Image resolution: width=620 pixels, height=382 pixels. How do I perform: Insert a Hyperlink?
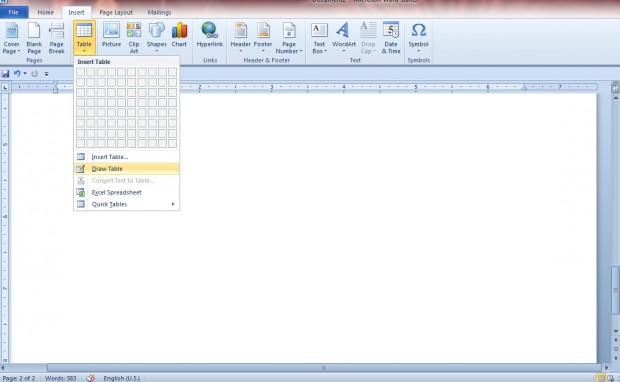210,36
